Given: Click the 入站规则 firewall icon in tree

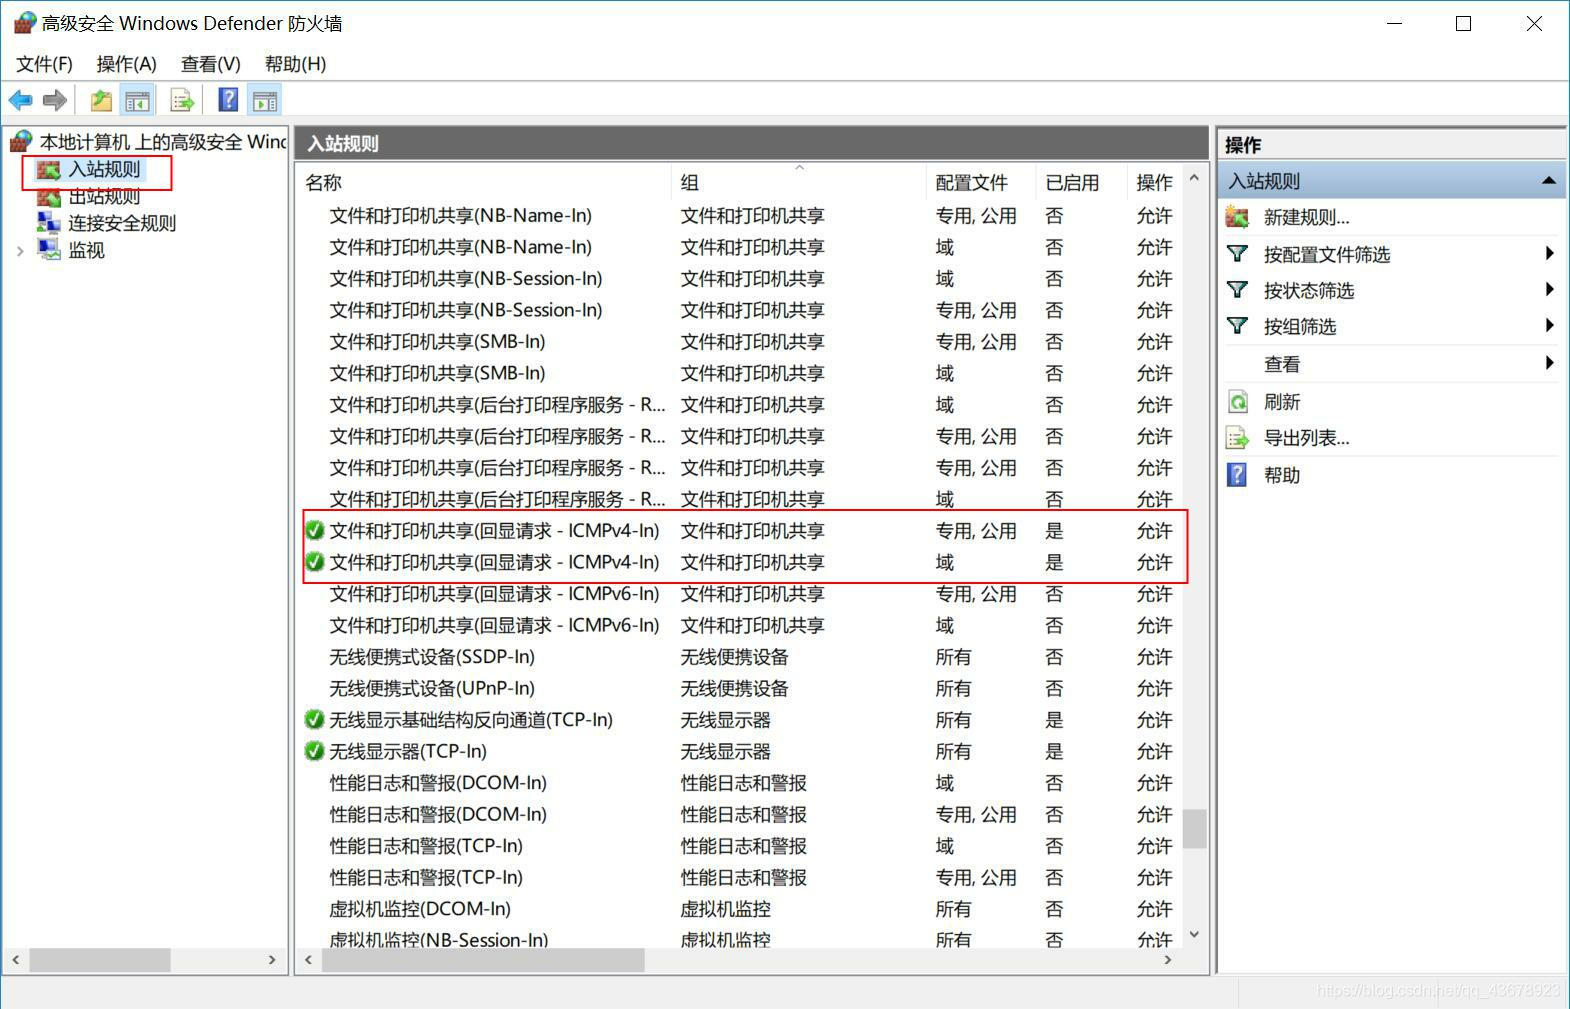Looking at the screenshot, I should point(48,170).
